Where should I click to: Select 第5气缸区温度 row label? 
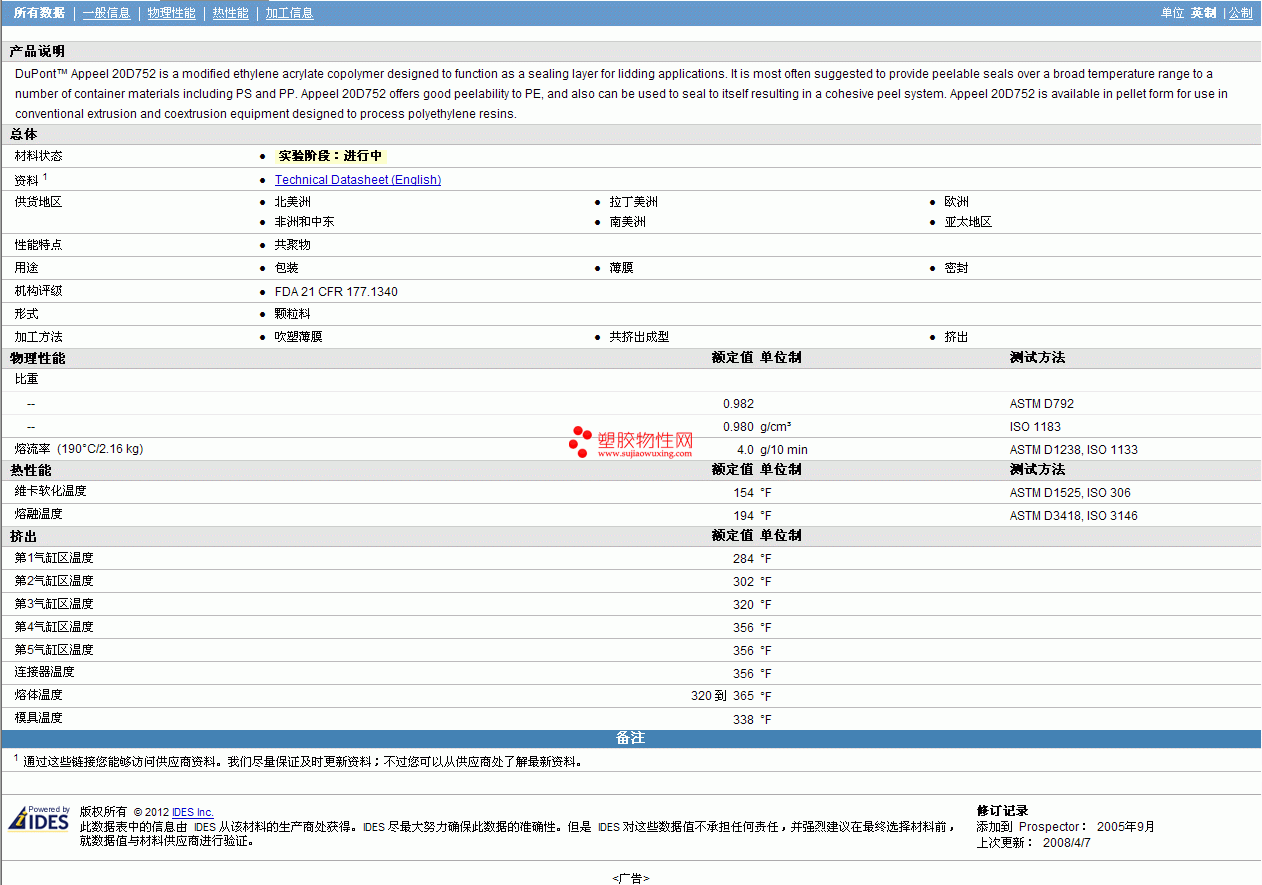pos(54,650)
